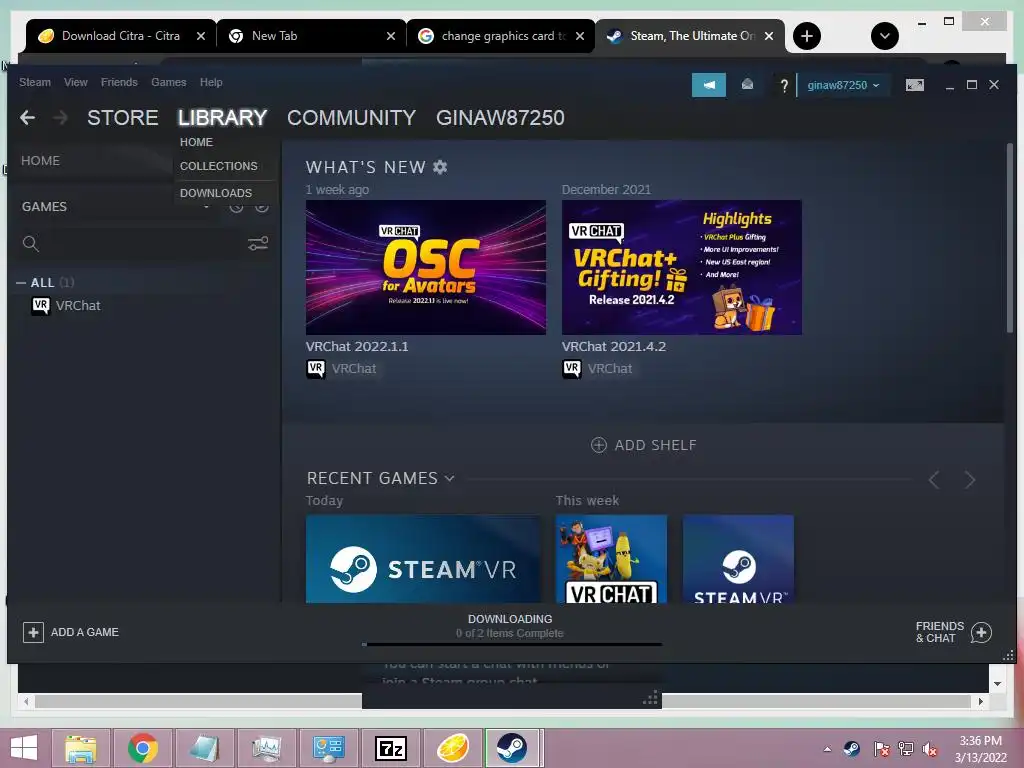Open VRChat 2021.4.2 news title
Viewport: 1024px width, 768px height.
614,347
